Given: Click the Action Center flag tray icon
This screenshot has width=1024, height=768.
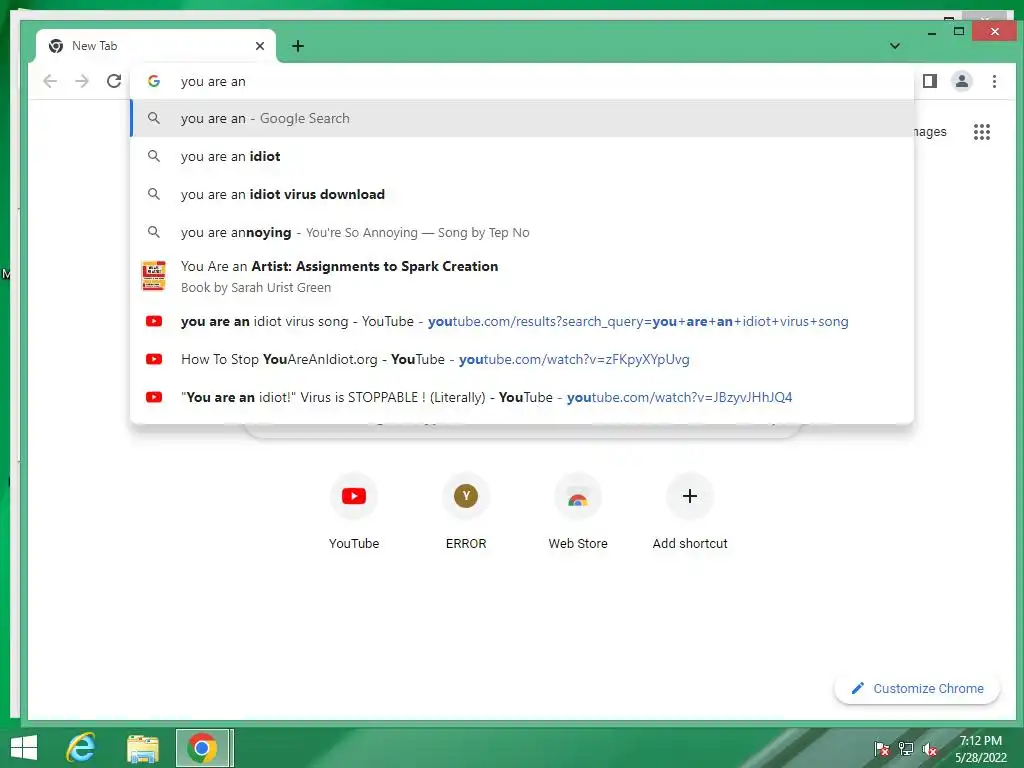Looking at the screenshot, I should pos(882,749).
